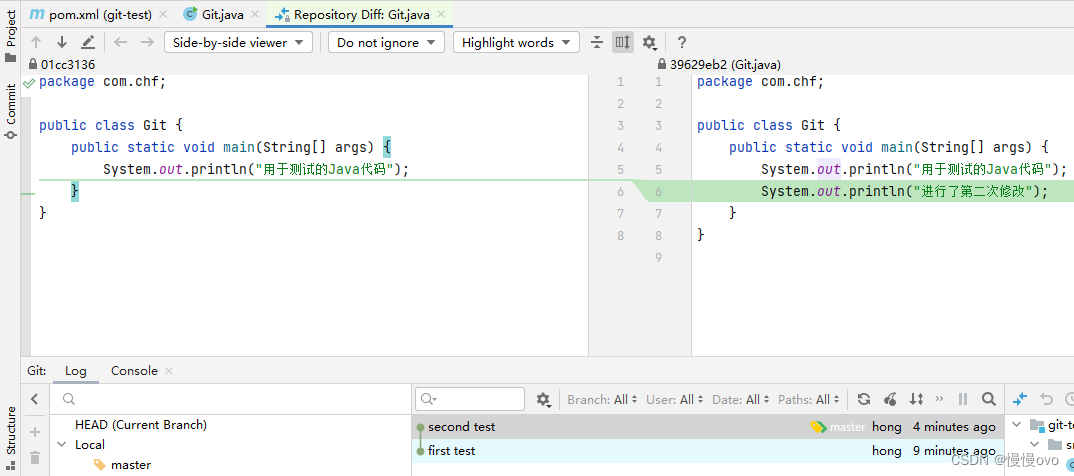Go to previous file arrow
Image resolution: width=1074 pixels, height=476 pixels.
tap(121, 42)
